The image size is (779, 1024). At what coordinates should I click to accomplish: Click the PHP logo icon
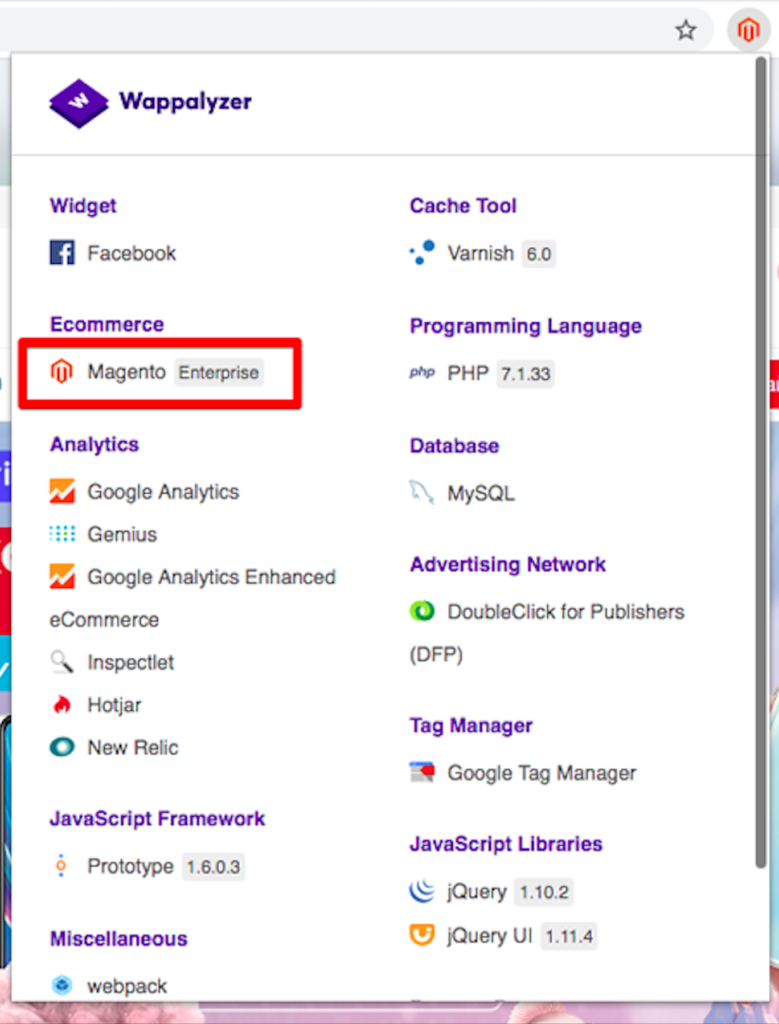pyautogui.click(x=422, y=374)
